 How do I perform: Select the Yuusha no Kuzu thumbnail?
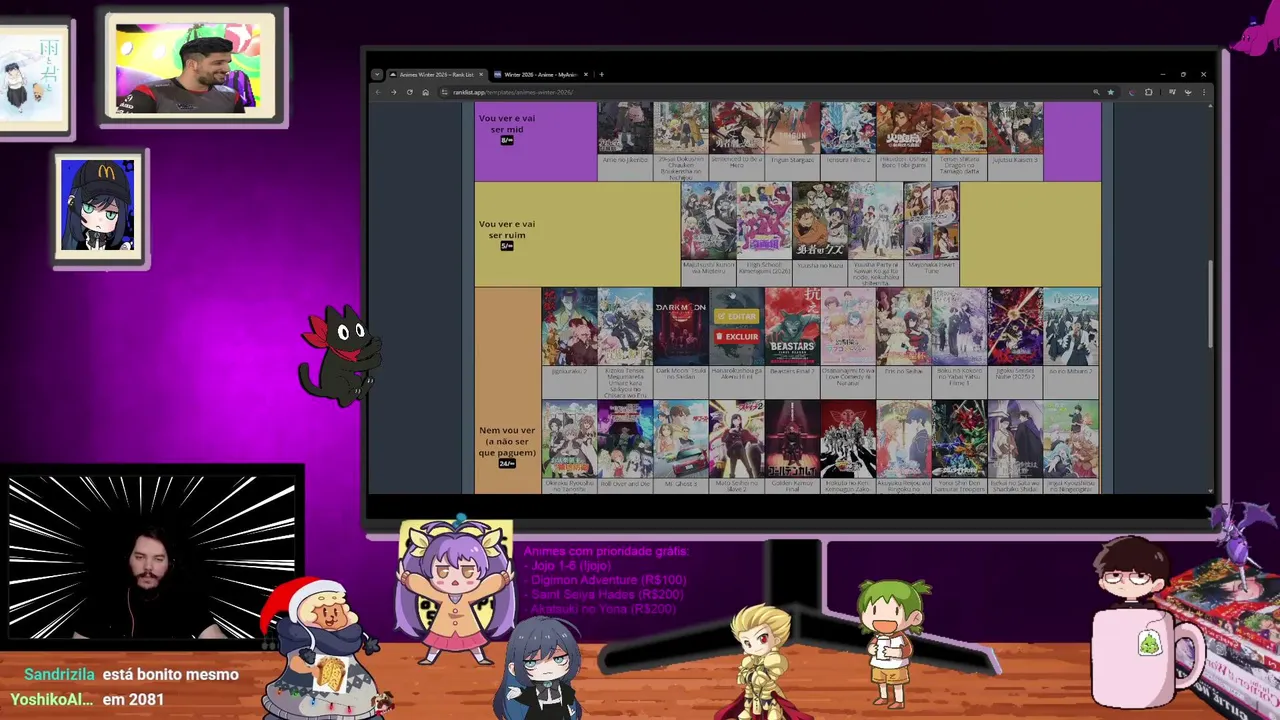tap(820, 220)
